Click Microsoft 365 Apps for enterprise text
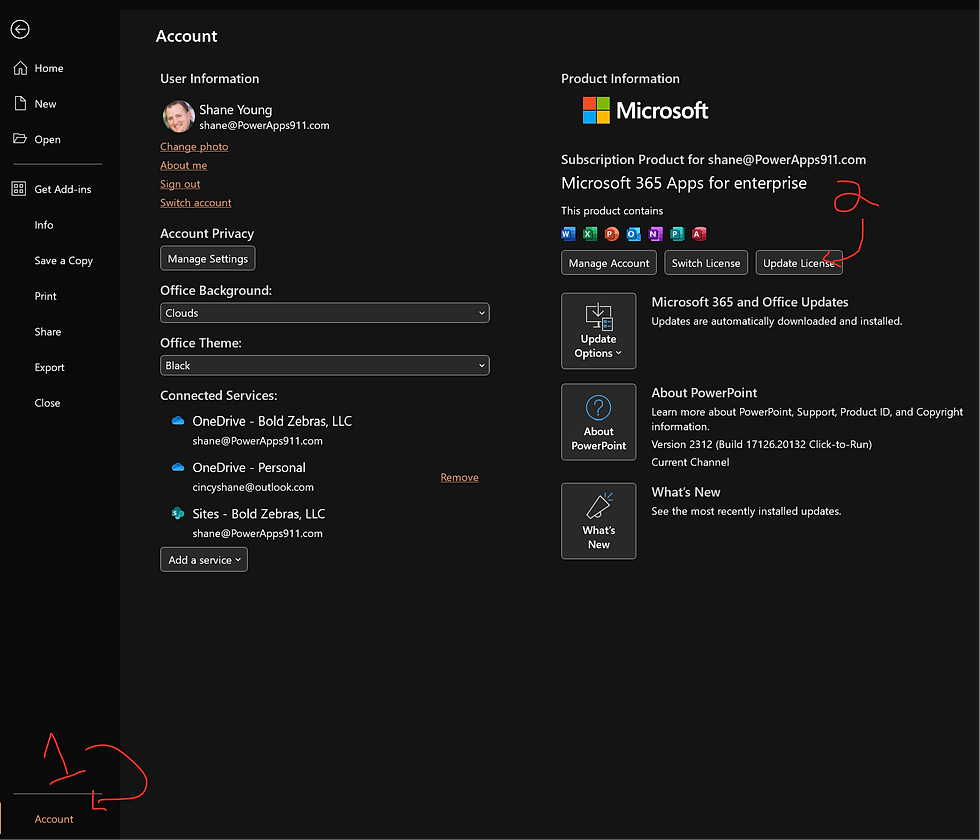Image resolution: width=980 pixels, height=840 pixels. tap(684, 182)
